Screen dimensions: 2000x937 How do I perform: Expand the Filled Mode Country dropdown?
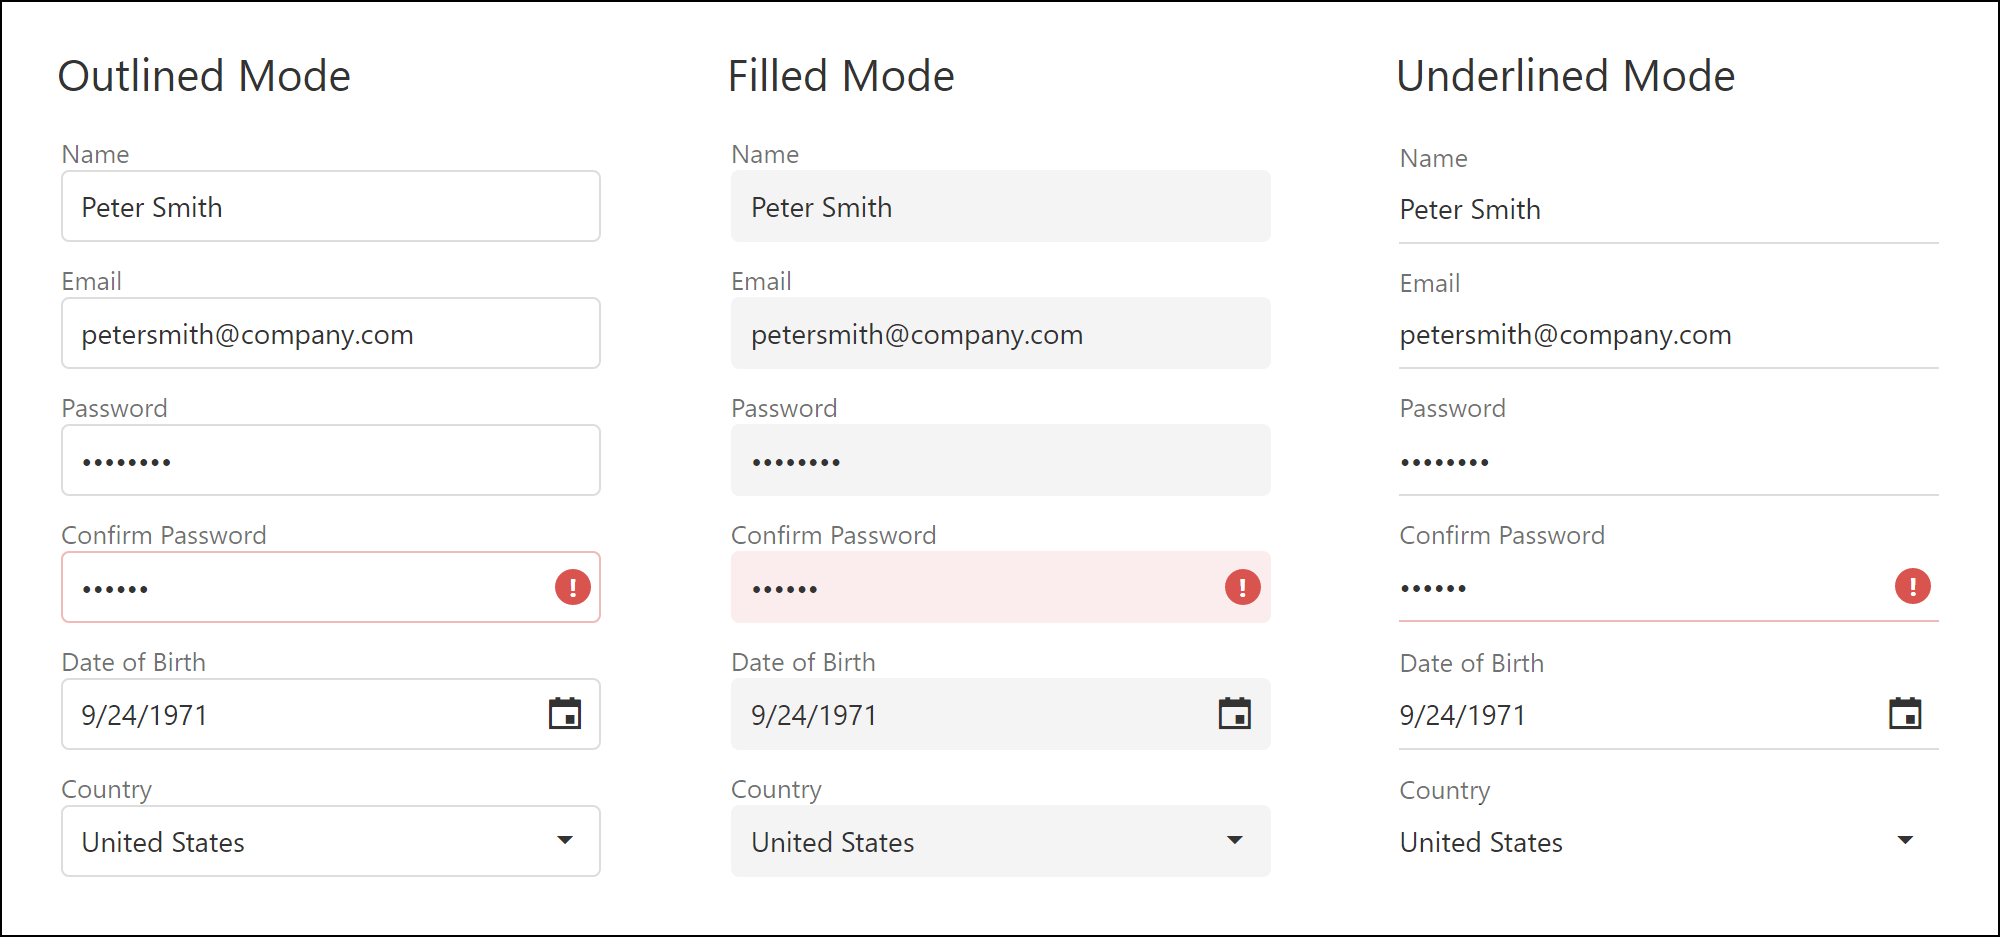pos(1235,840)
